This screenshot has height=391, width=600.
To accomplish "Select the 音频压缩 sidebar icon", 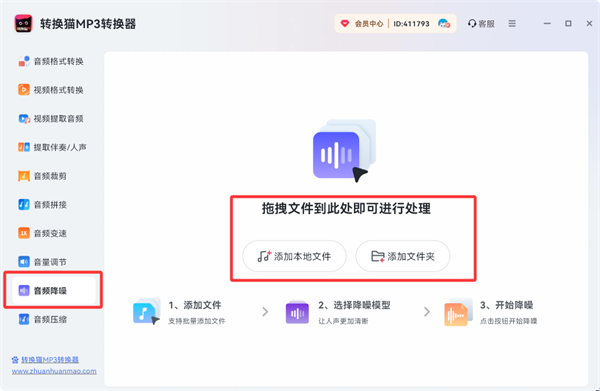I will coord(24,319).
